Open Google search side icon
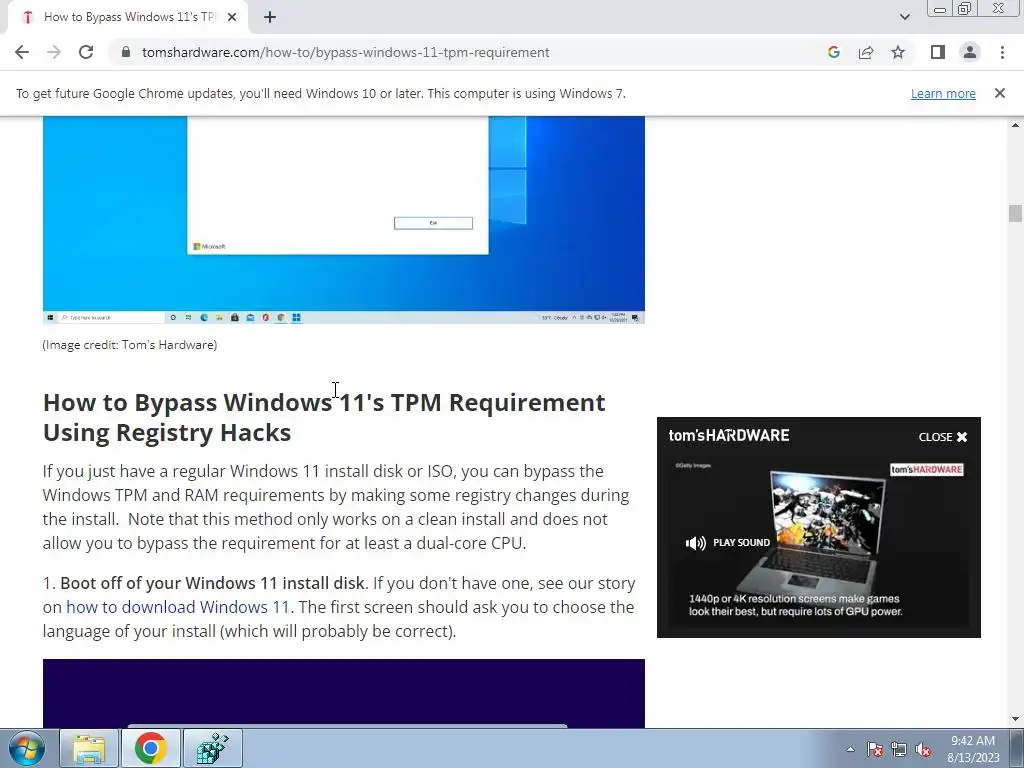Viewport: 1024px width, 768px height. (x=833, y=52)
